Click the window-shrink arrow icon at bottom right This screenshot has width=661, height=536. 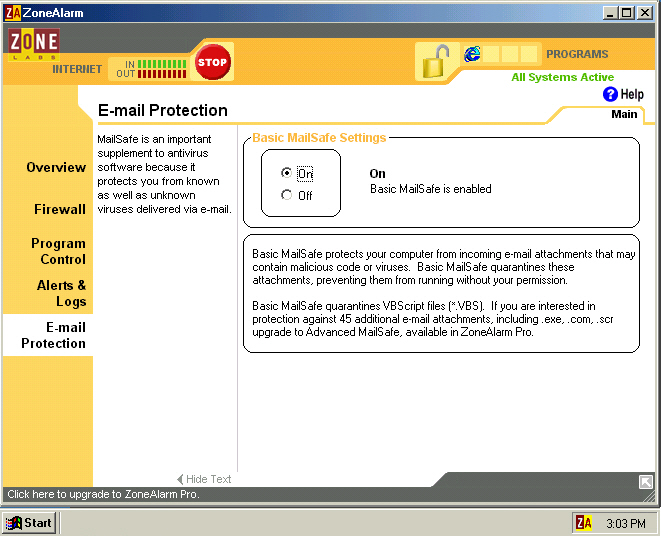tap(645, 482)
